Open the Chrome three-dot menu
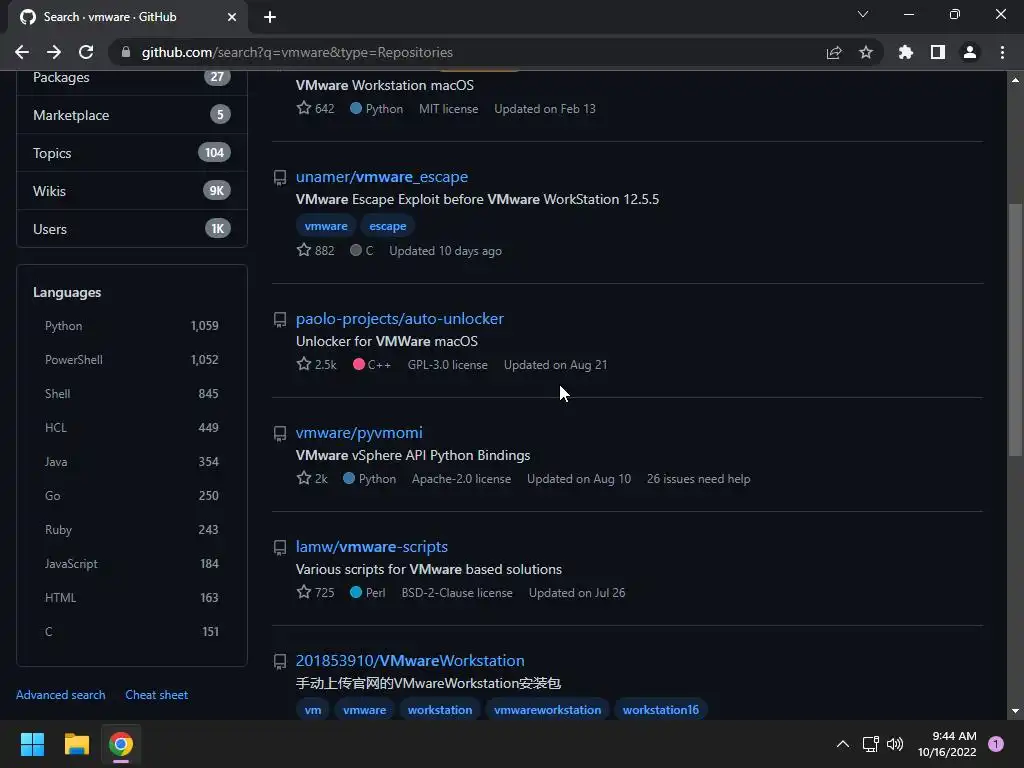This screenshot has width=1024, height=768. point(1002,52)
